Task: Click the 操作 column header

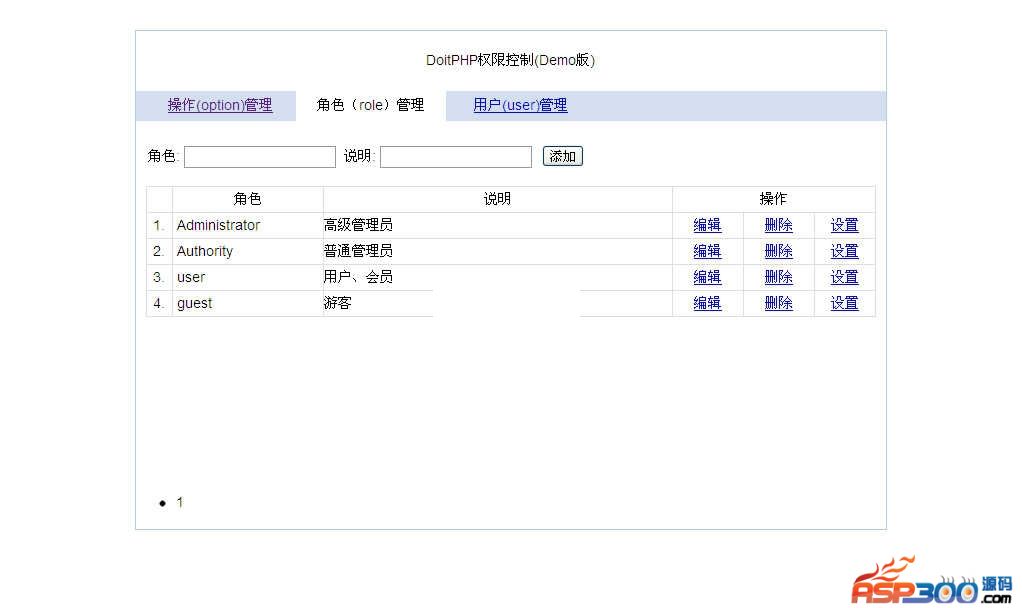Action: tap(774, 199)
